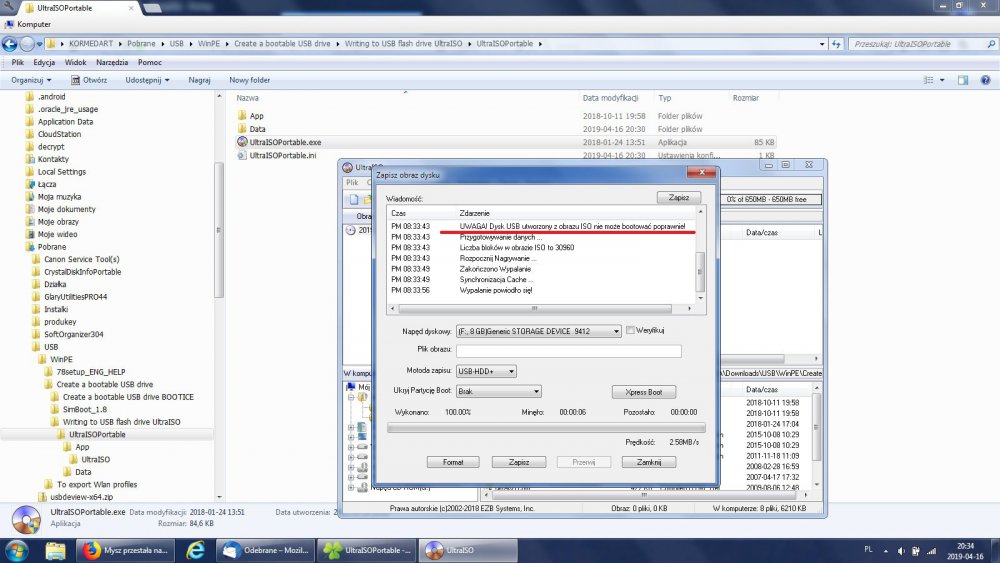
Task: Open the Napęd dyskowy drive dropdown
Action: click(538, 331)
